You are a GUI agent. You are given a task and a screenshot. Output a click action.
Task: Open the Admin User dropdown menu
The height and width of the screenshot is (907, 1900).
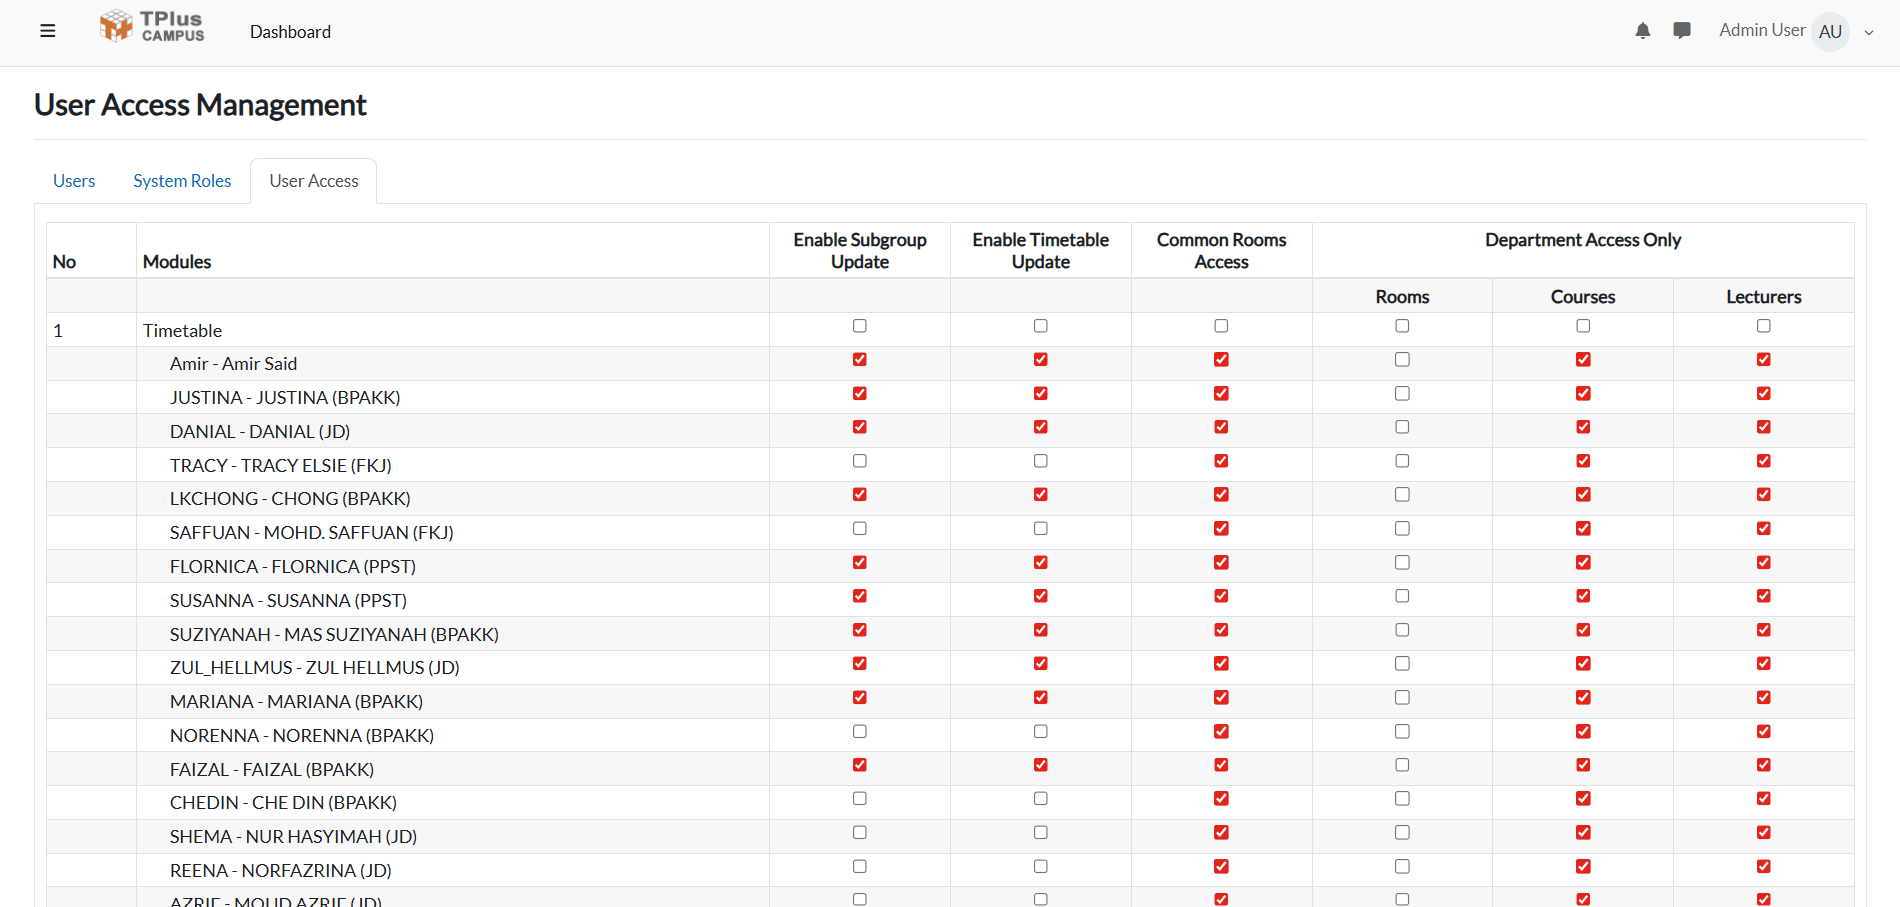[1869, 31]
